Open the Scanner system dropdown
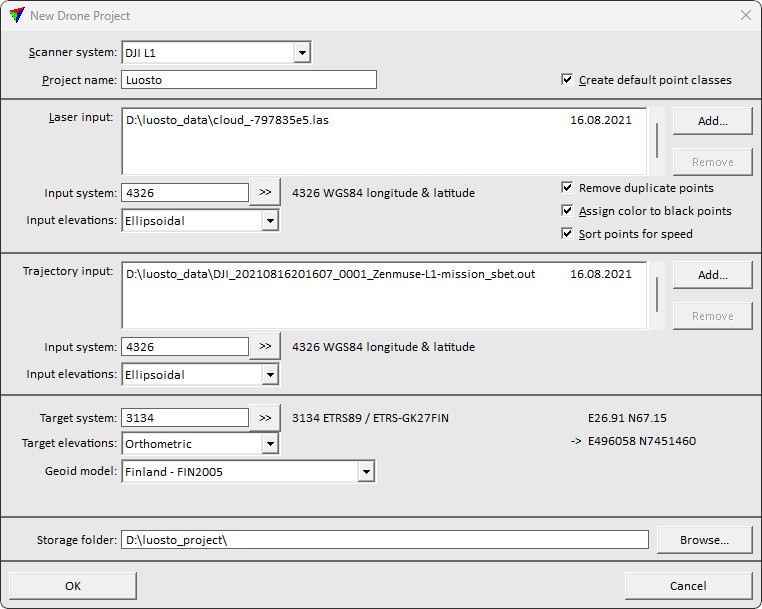 coord(302,52)
